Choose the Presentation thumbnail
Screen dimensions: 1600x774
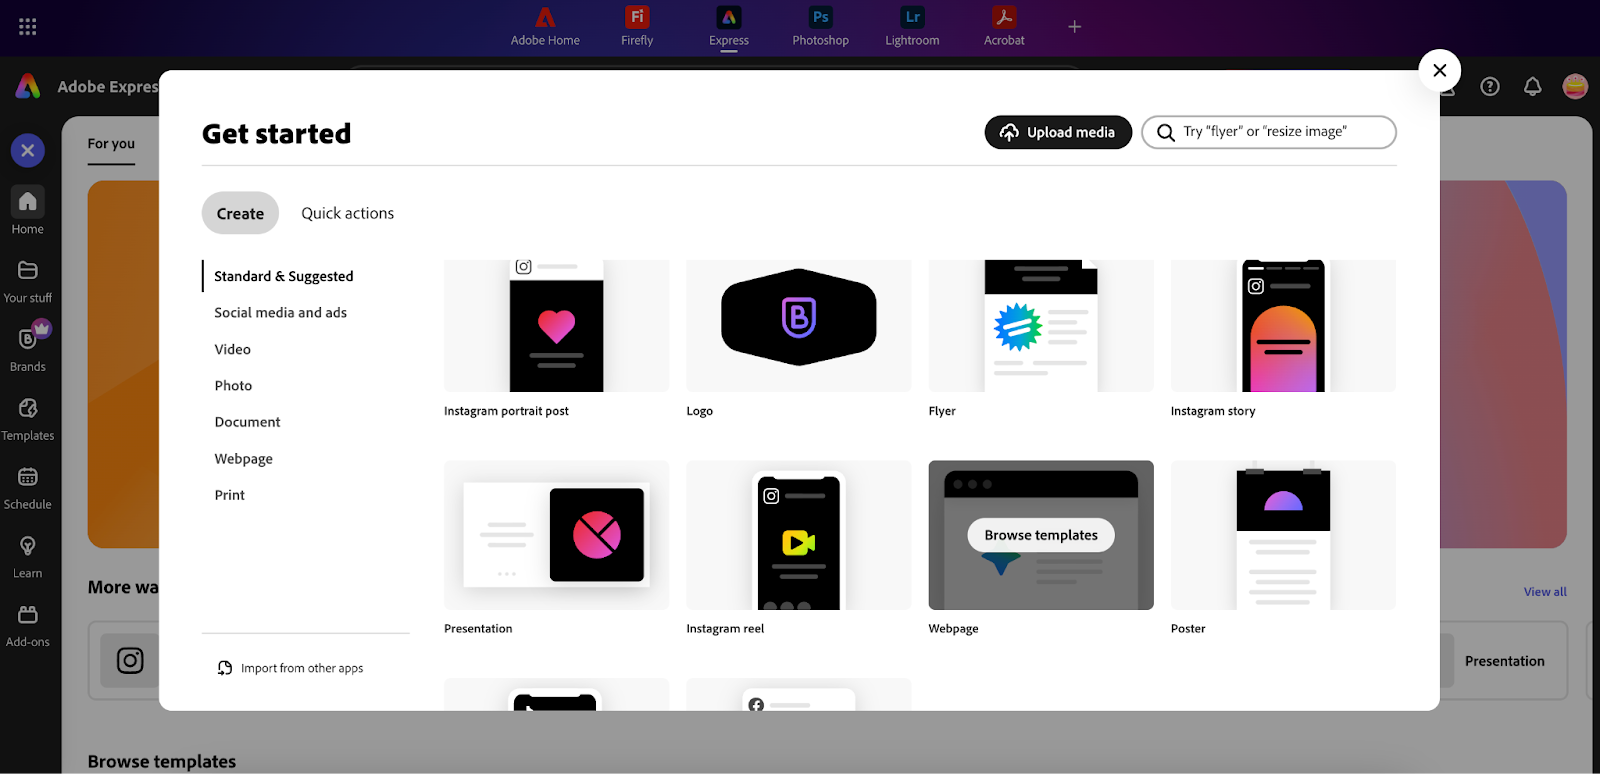click(x=556, y=535)
